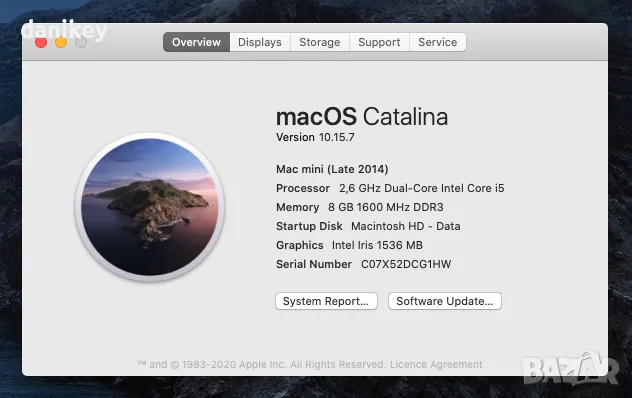Select the Mac mini (Late 2014) text
The width and height of the screenshot is (632, 398).
332,169
